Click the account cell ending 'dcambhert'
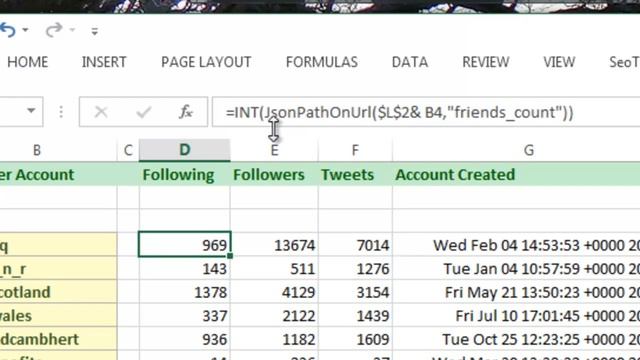This screenshot has width=640, height=360. 58,339
